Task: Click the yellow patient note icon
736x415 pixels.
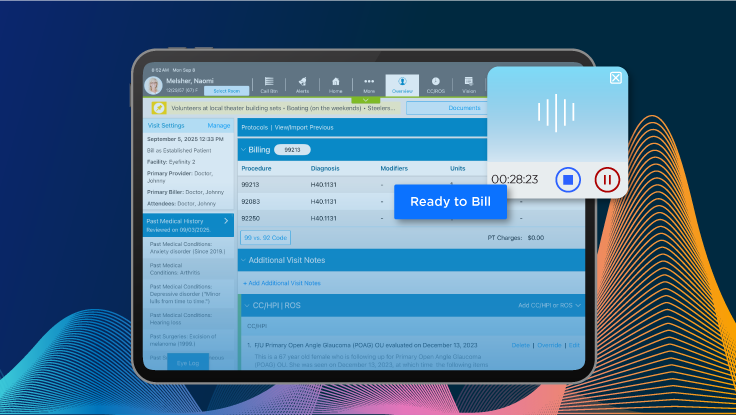Action: (x=159, y=108)
